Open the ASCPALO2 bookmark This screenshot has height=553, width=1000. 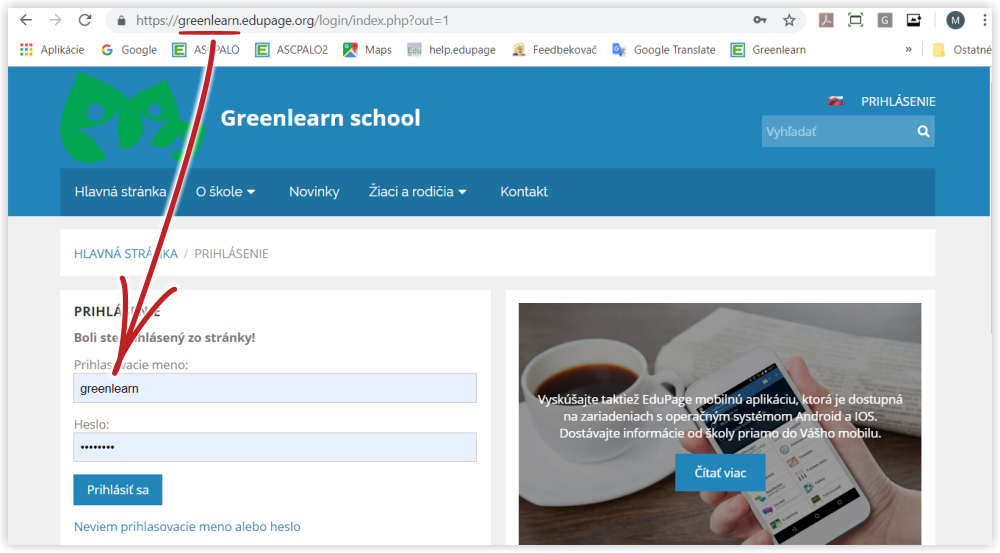pos(291,50)
